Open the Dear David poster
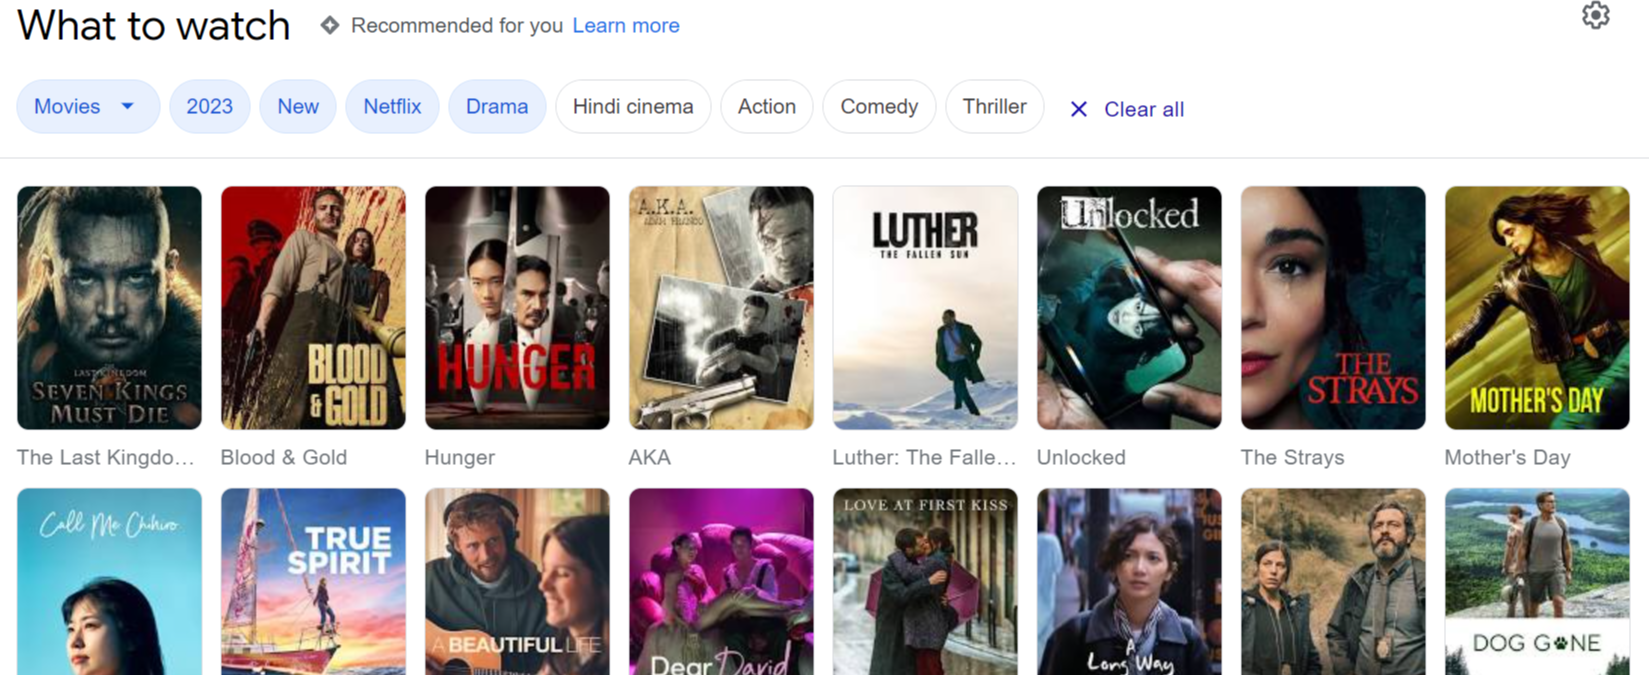 (721, 582)
